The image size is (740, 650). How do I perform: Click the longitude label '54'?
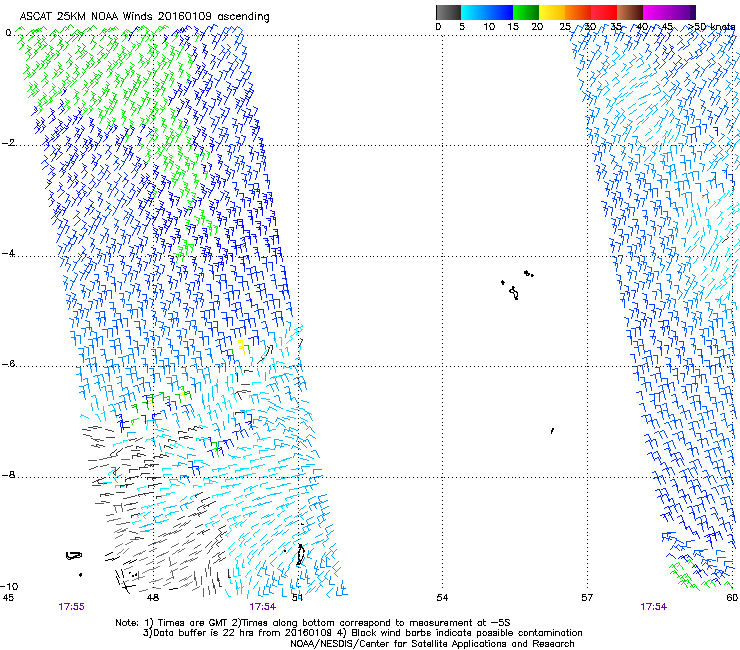442,598
